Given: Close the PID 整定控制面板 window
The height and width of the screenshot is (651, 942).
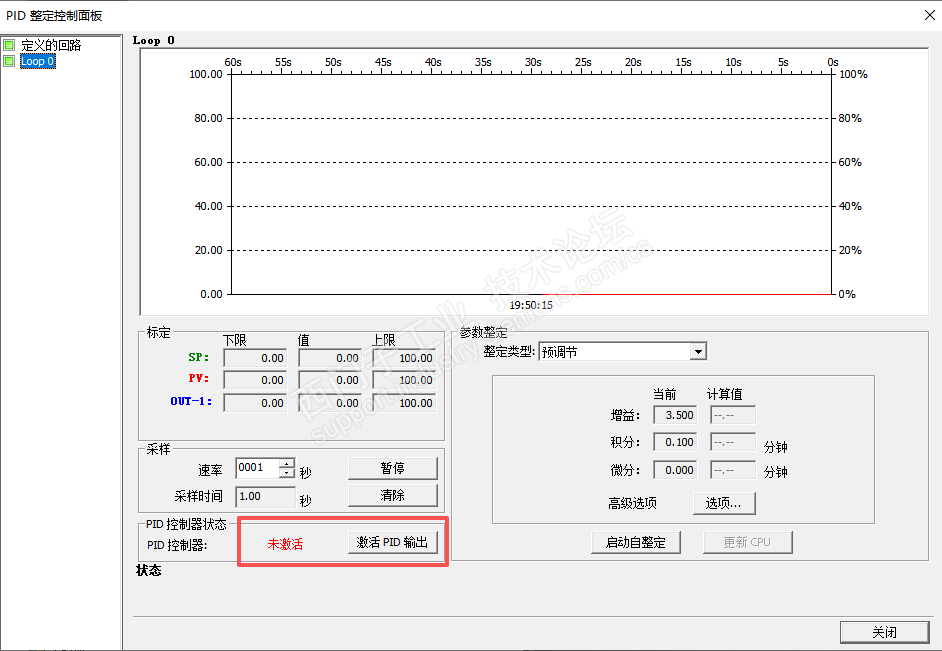Looking at the screenshot, I should [x=929, y=15].
